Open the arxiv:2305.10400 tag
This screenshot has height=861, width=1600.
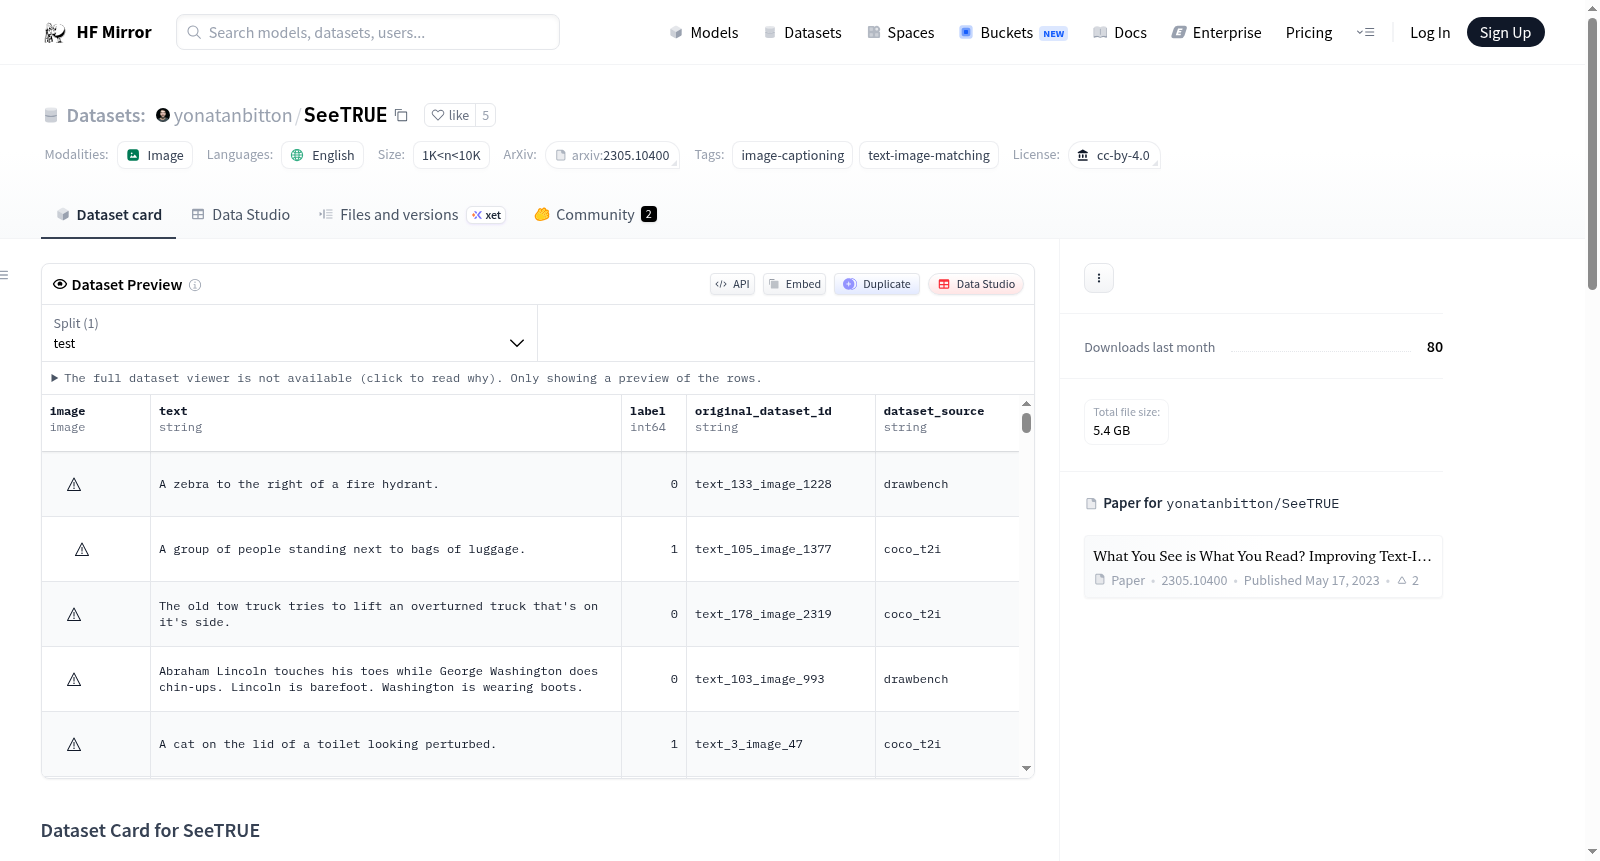(x=613, y=155)
